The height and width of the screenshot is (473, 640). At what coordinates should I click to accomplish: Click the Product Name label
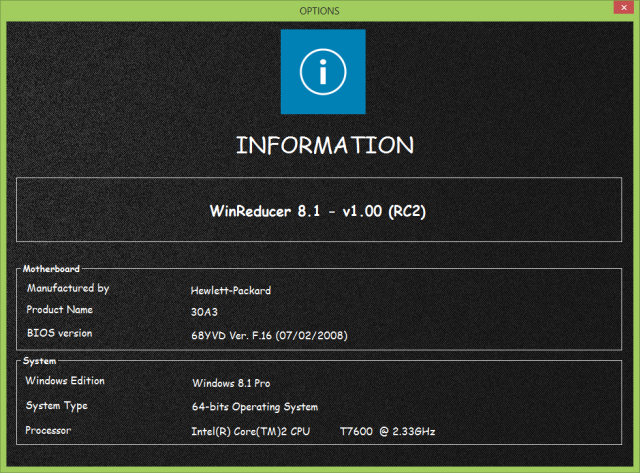coord(59,310)
